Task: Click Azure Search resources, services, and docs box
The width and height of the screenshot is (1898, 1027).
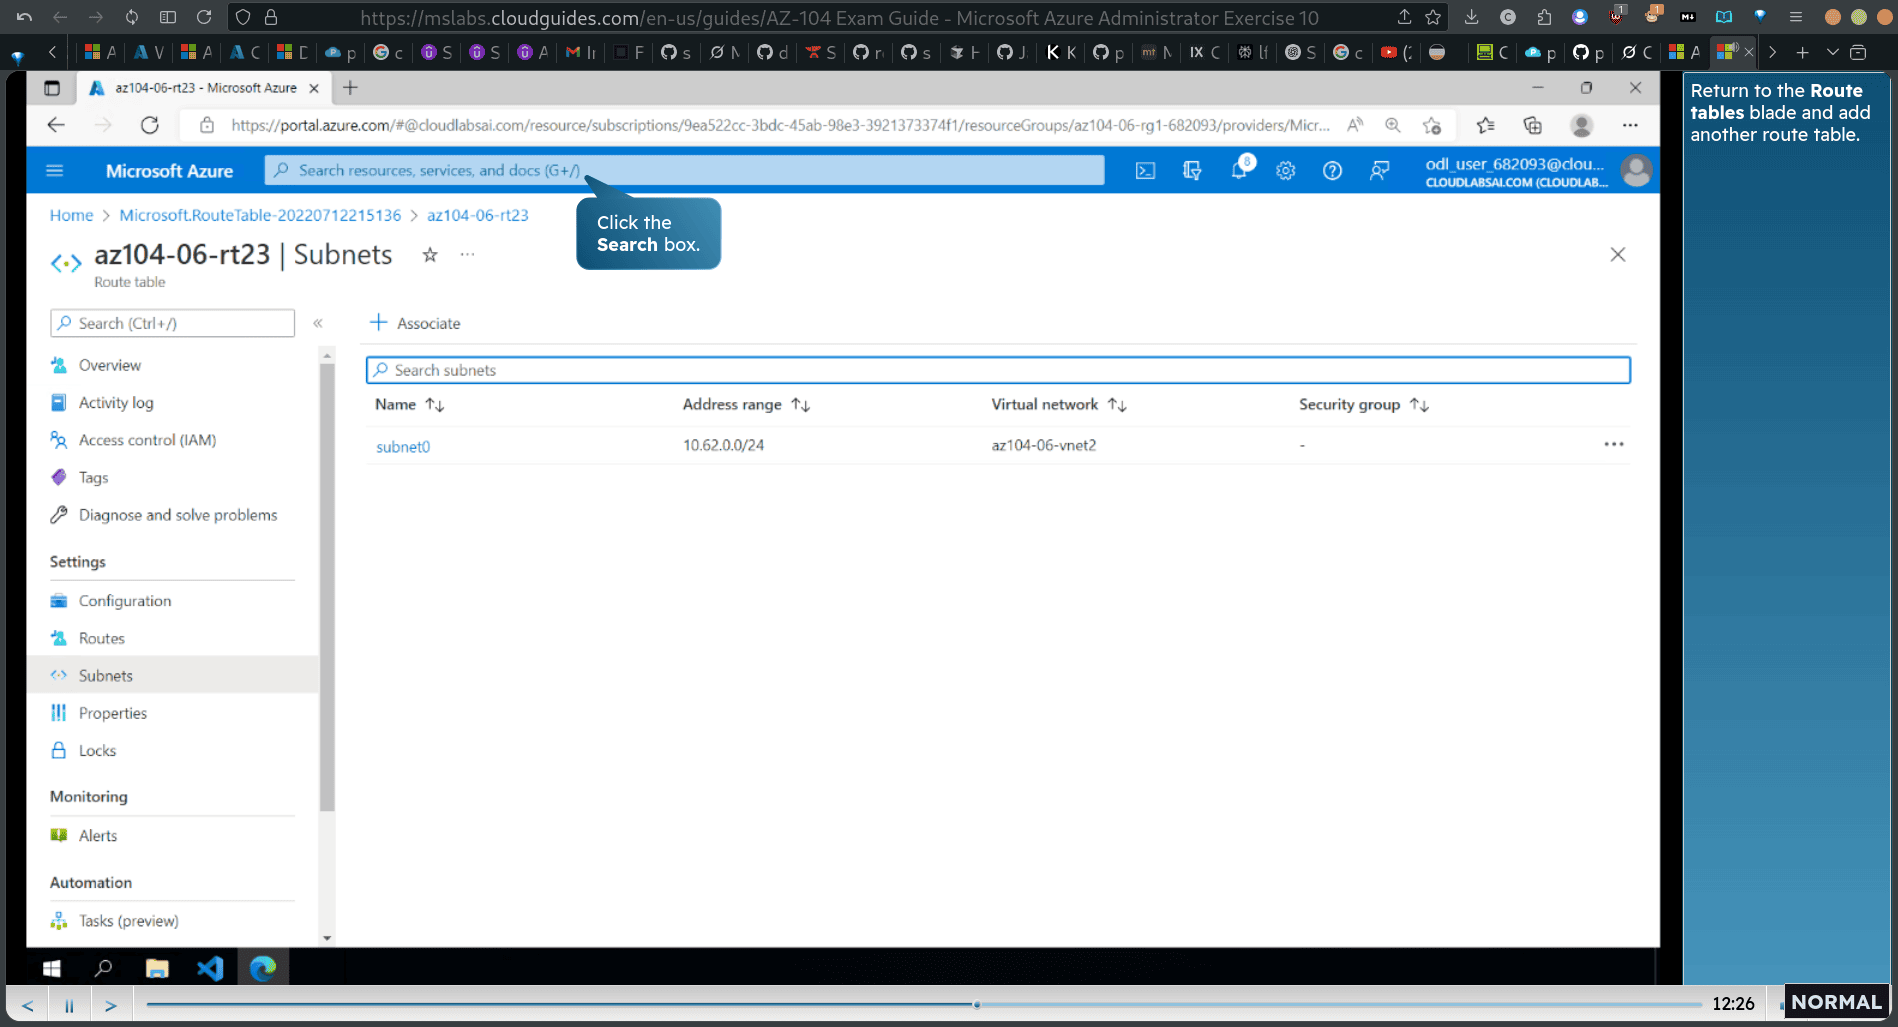Action: (684, 170)
